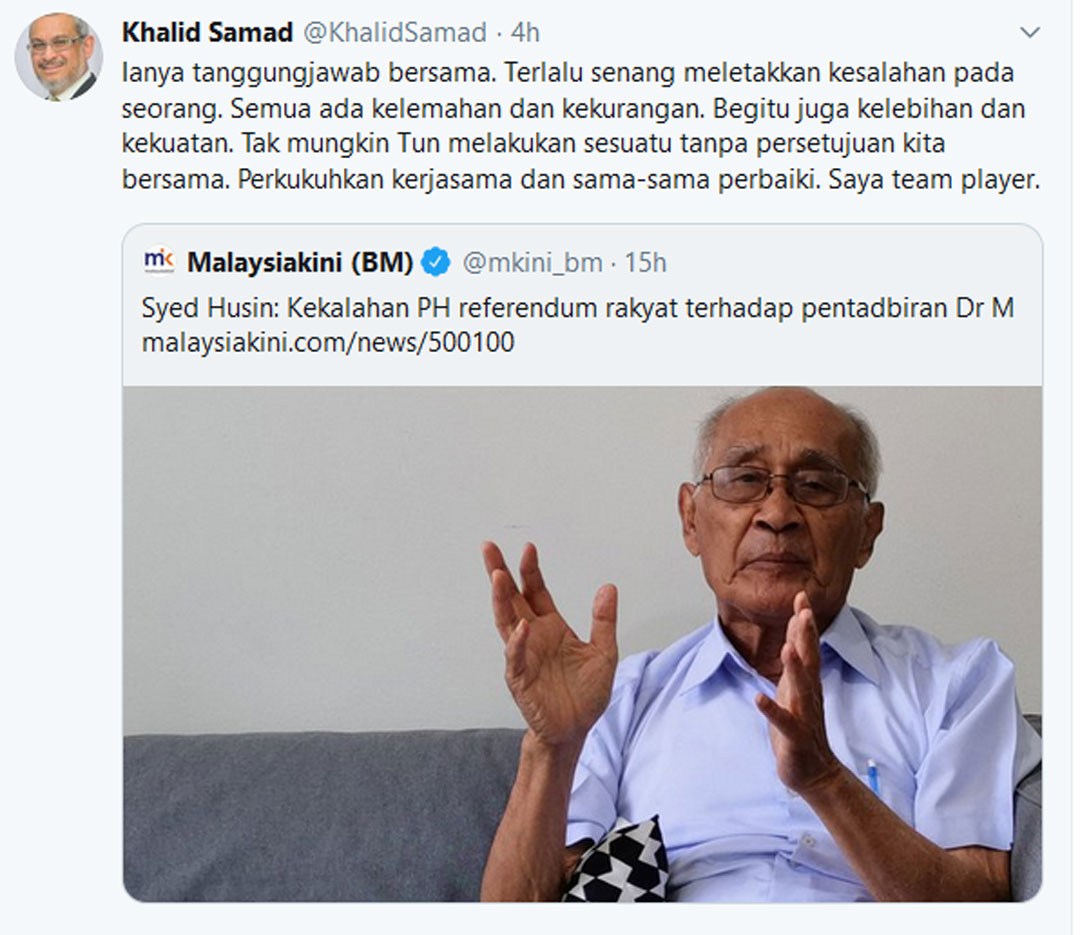The width and height of the screenshot is (1080, 935).
Task: Open the 4h tweet timestamp
Action: pos(526,32)
